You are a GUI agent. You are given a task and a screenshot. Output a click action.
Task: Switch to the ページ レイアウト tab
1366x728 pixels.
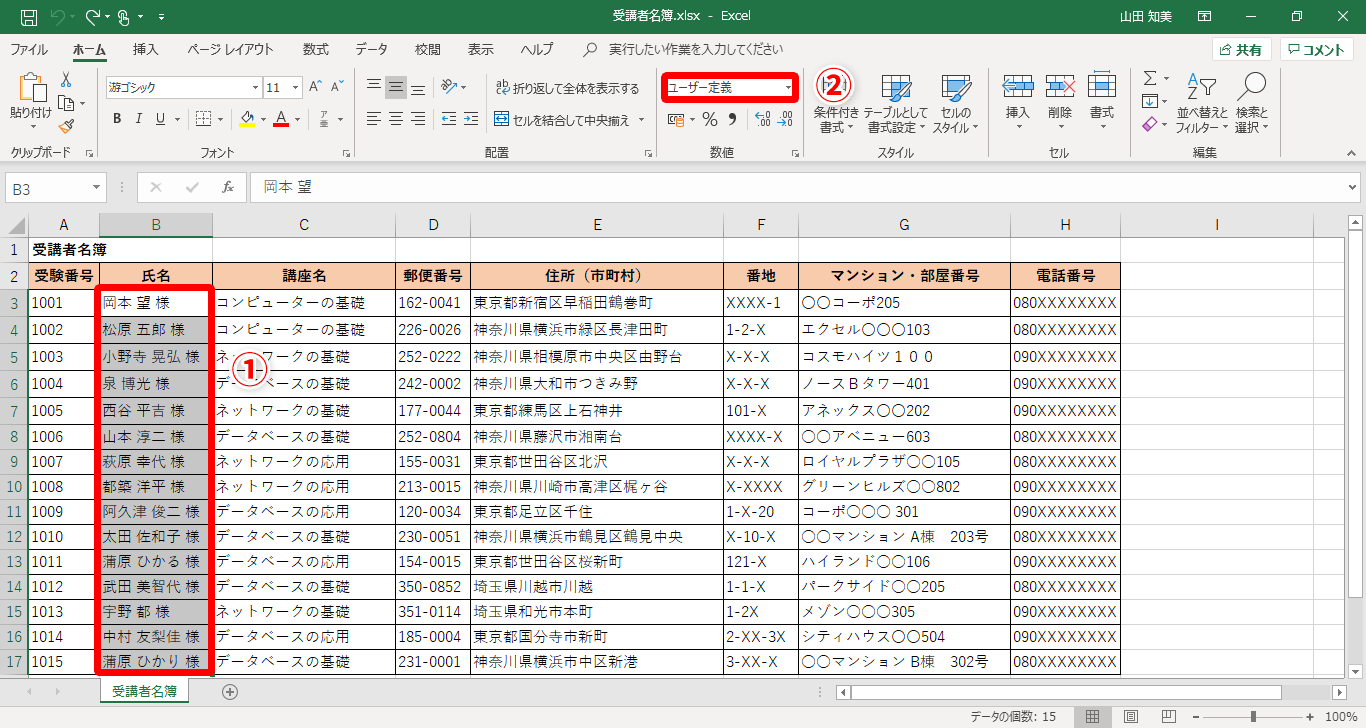(x=230, y=49)
